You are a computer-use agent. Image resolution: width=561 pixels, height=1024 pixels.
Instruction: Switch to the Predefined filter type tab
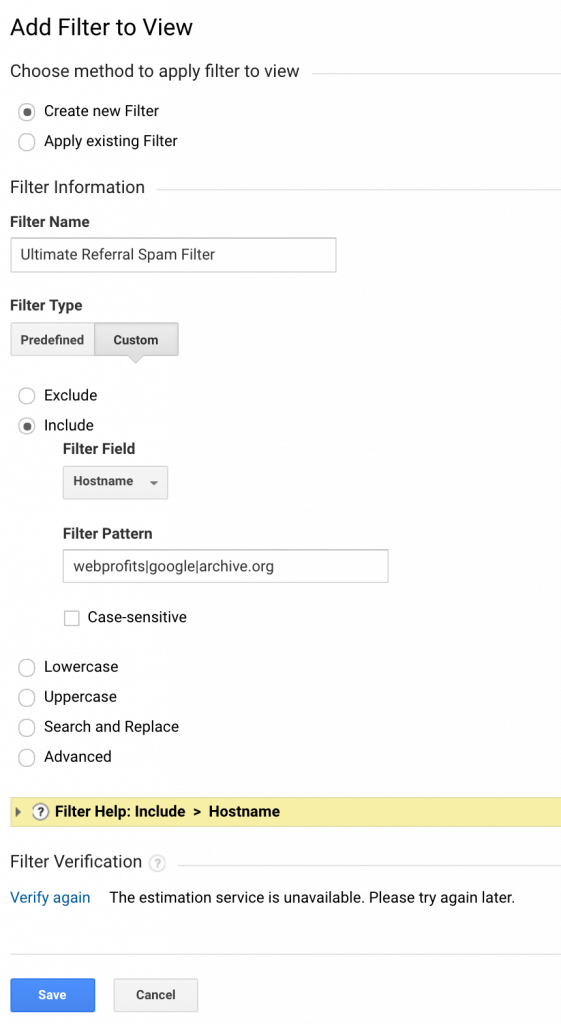coord(52,340)
